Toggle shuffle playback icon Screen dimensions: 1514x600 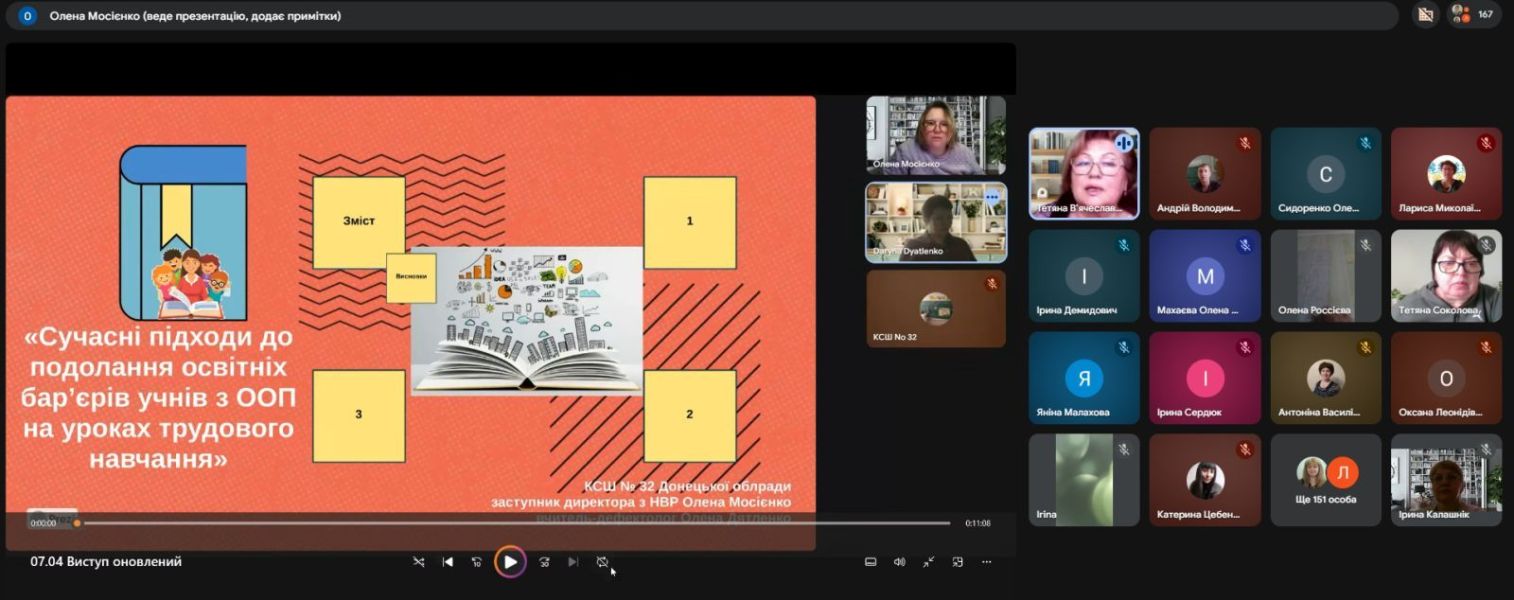[419, 562]
